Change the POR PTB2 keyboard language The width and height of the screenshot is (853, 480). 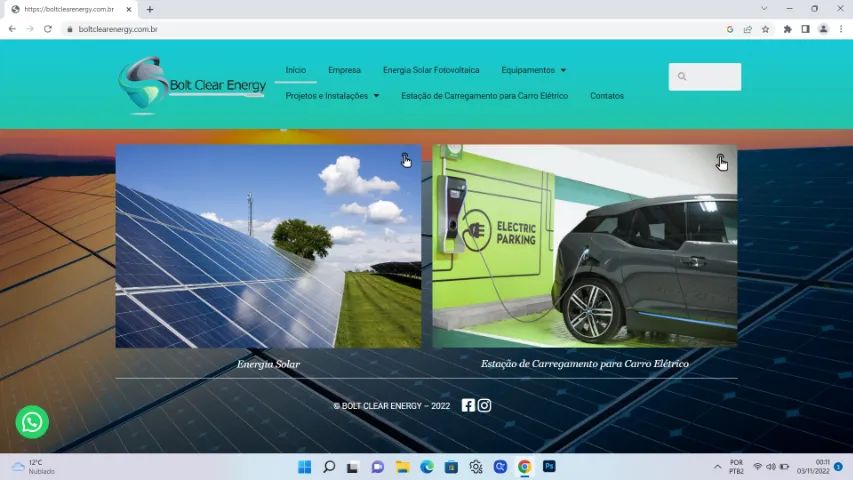[736, 467]
